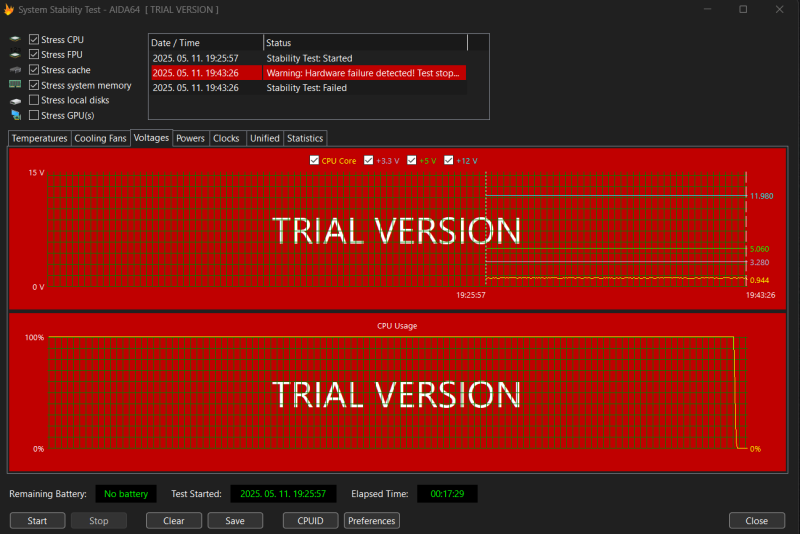Click the 19:25:57 time label under voltage graph

(471, 295)
